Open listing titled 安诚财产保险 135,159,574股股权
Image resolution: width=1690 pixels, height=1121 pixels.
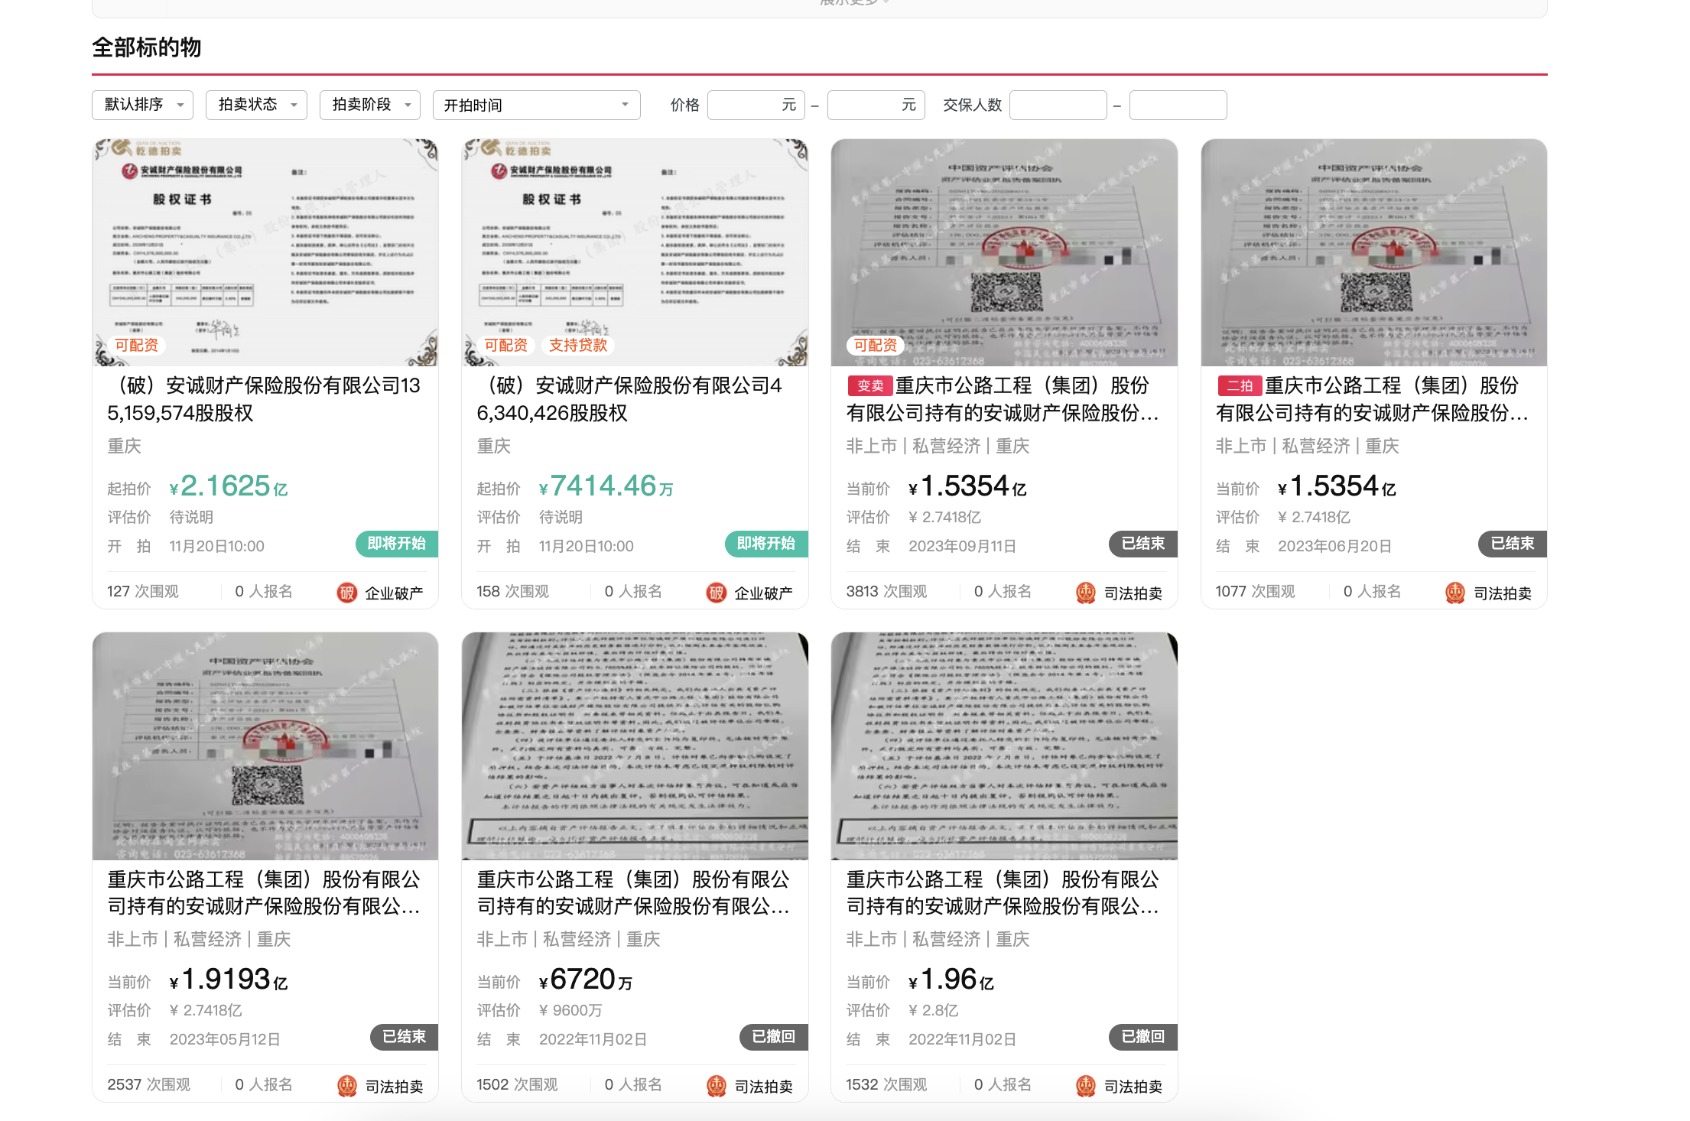(264, 399)
